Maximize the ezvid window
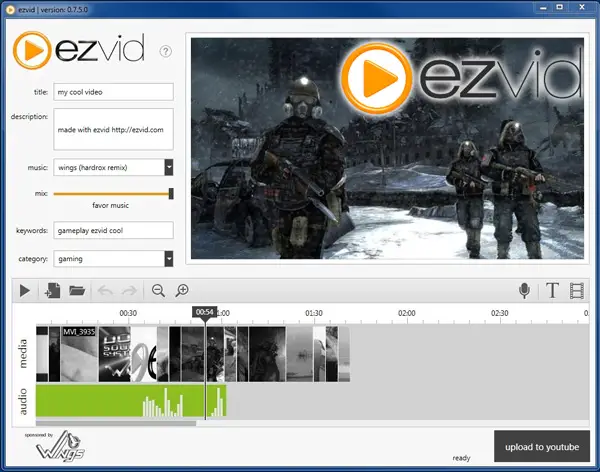Image resolution: width=600 pixels, height=472 pixels. pos(559,7)
